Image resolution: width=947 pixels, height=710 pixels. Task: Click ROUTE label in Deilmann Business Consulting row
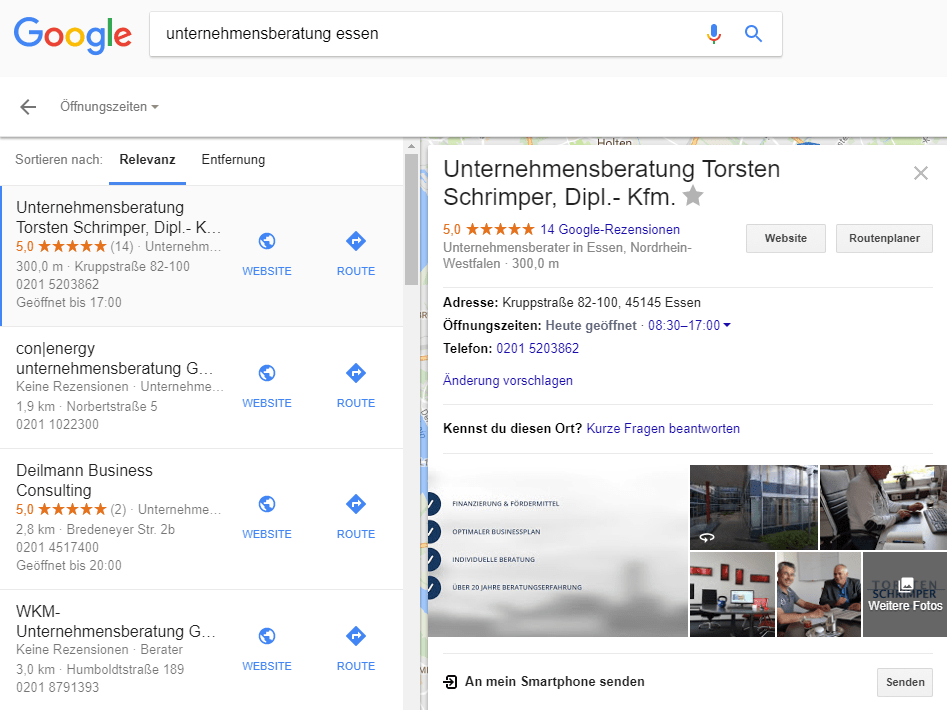(356, 534)
